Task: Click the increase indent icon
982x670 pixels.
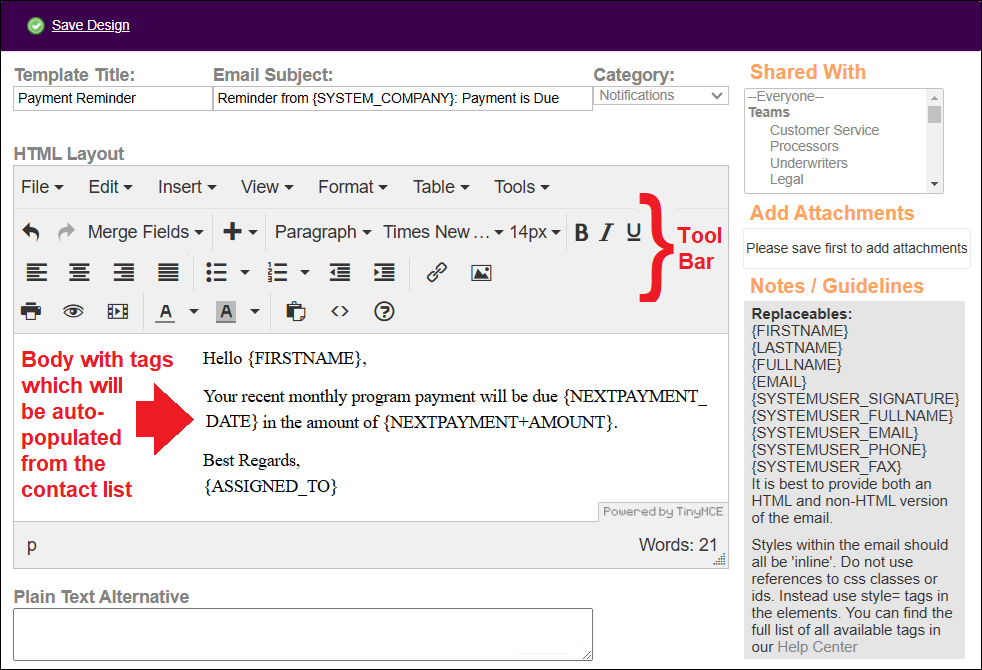Action: coord(384,272)
